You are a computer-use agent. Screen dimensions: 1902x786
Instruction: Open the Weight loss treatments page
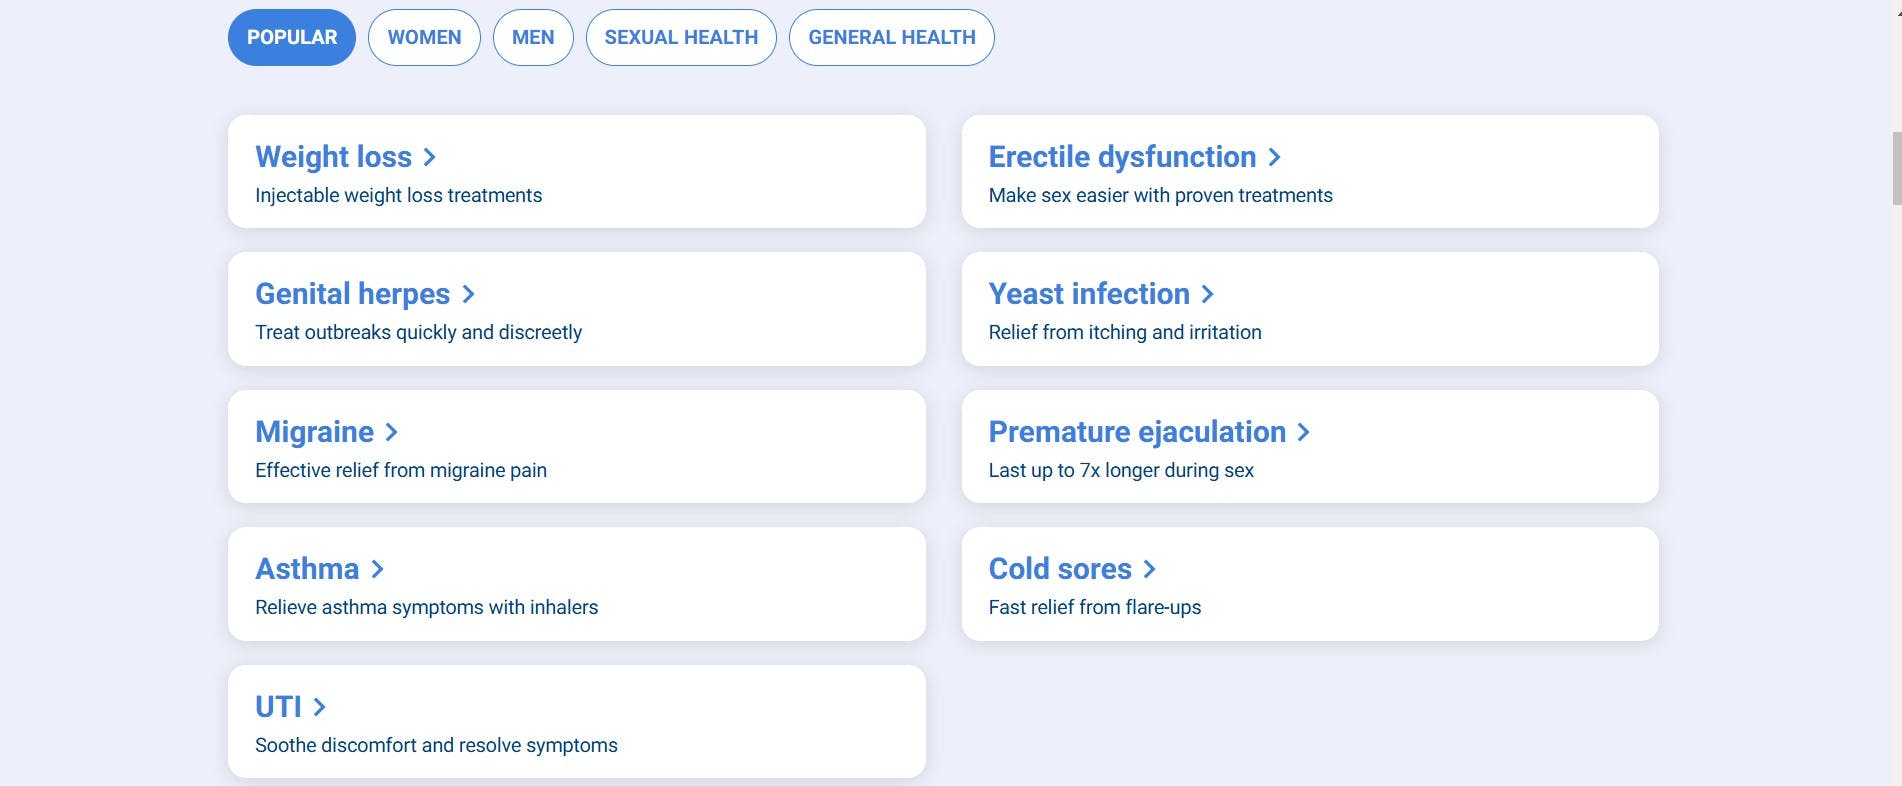pos(577,171)
